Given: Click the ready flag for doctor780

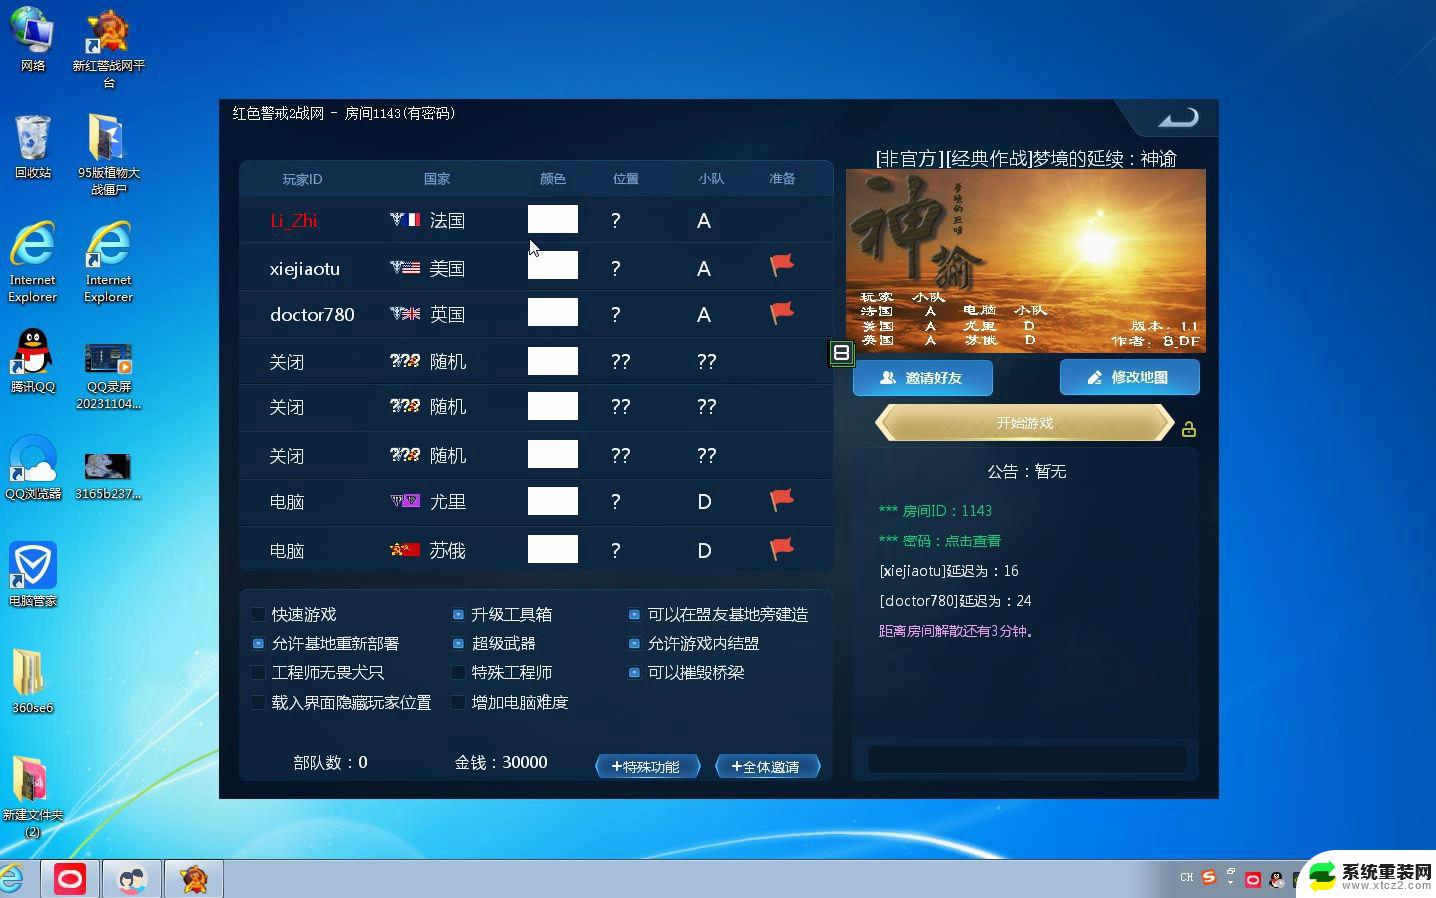Looking at the screenshot, I should pyautogui.click(x=782, y=312).
